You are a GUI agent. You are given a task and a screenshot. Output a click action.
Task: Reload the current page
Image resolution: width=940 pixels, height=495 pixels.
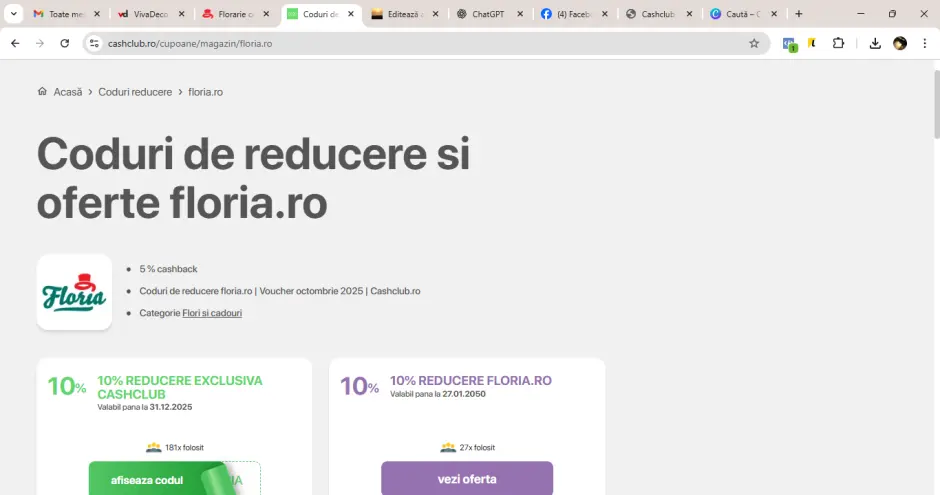tap(65, 43)
